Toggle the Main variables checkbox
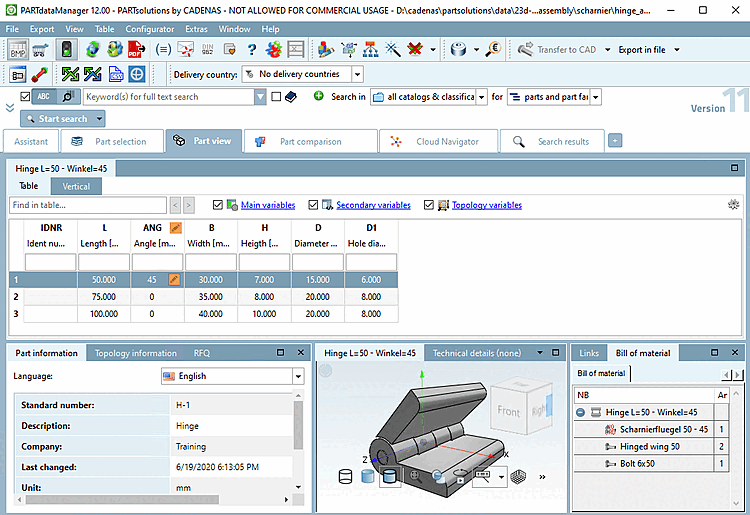750x515 pixels. pyautogui.click(x=219, y=205)
